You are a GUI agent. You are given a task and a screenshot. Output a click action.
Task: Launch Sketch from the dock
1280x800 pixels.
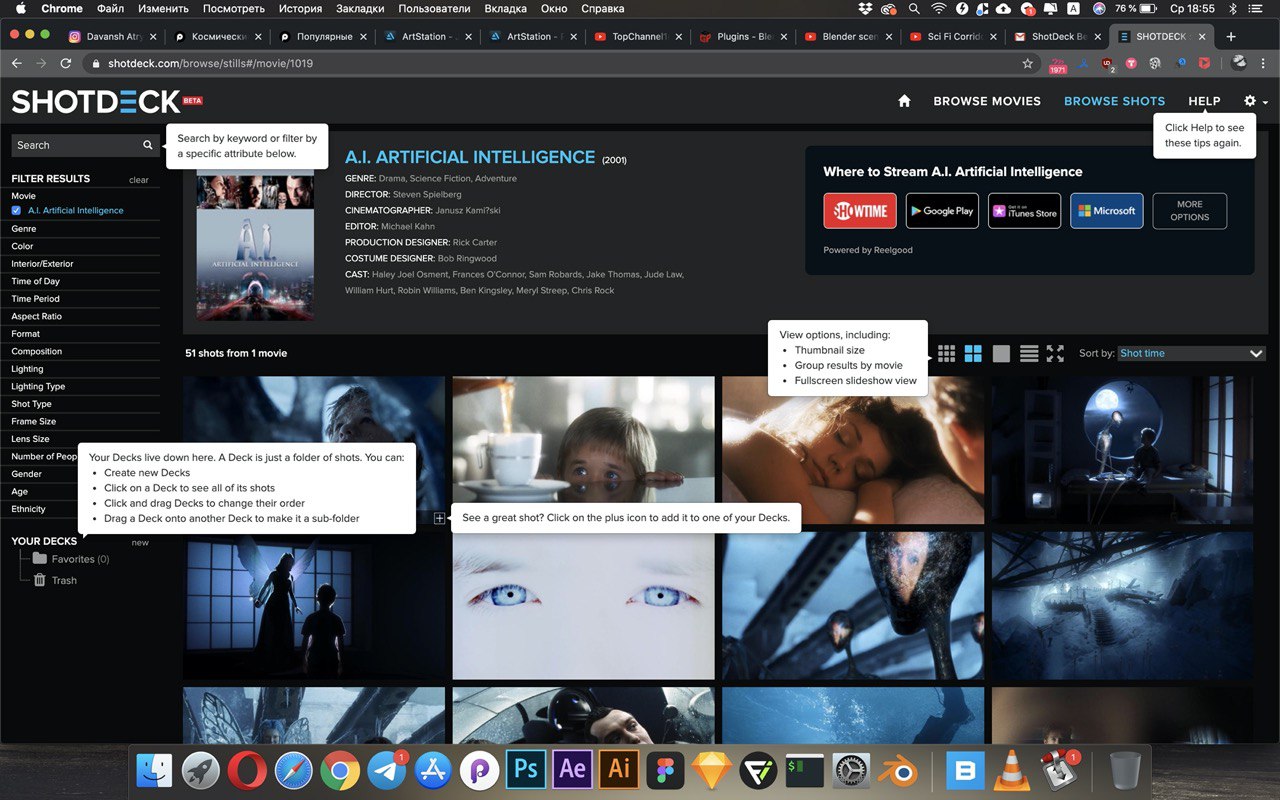point(711,771)
